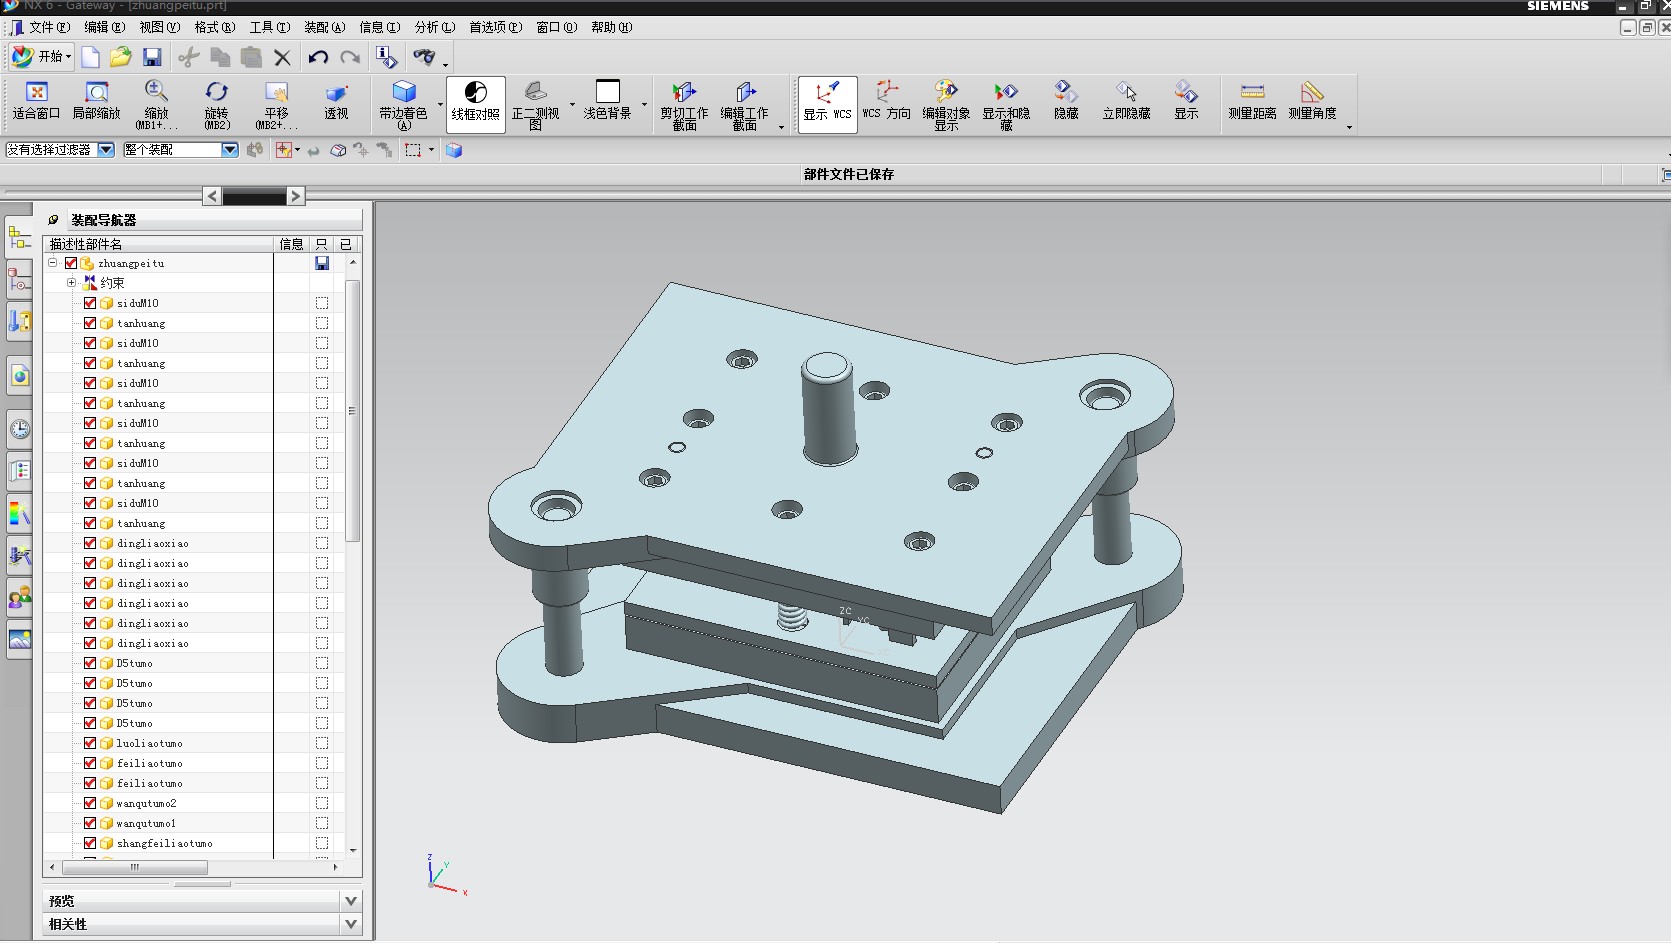Open the 整个装配 selection scope dropdown

[230, 150]
